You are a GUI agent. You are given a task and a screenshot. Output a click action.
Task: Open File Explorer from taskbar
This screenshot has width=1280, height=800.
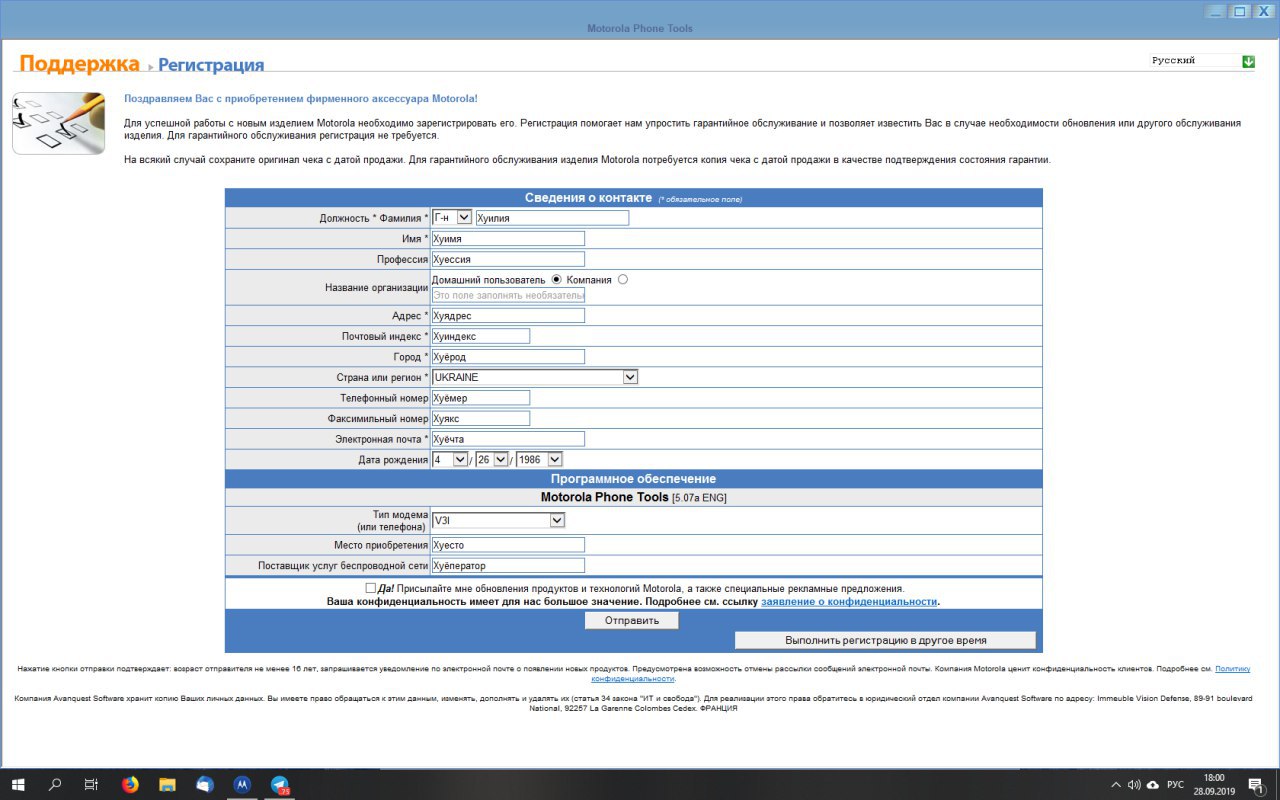tap(167, 785)
